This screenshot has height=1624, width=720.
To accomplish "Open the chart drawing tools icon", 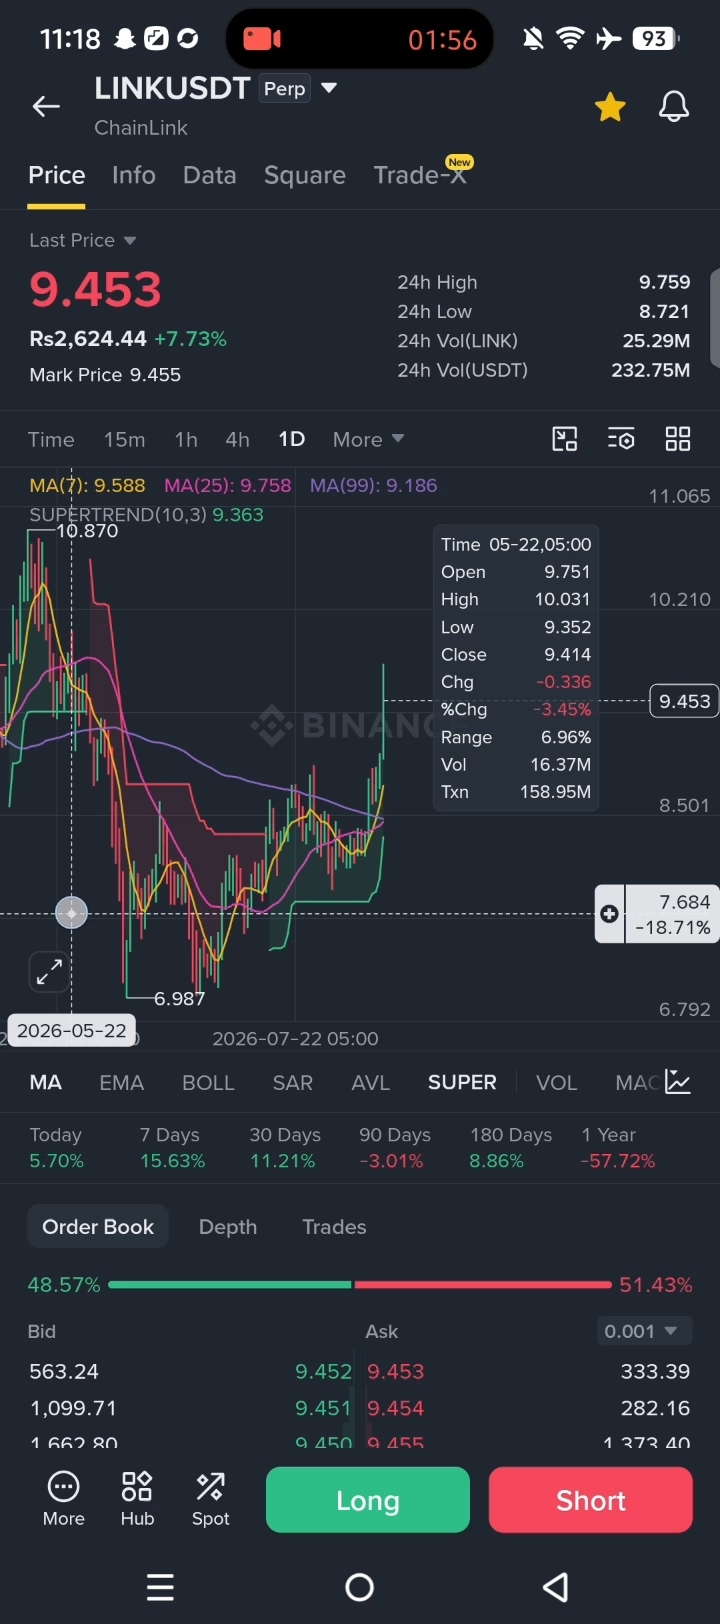I will click(565, 439).
